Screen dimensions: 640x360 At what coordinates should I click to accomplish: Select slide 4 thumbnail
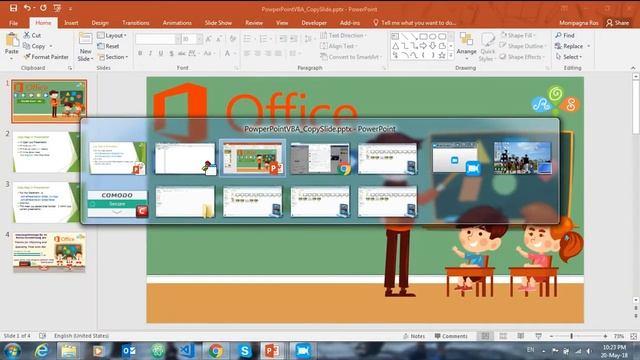pos(49,252)
